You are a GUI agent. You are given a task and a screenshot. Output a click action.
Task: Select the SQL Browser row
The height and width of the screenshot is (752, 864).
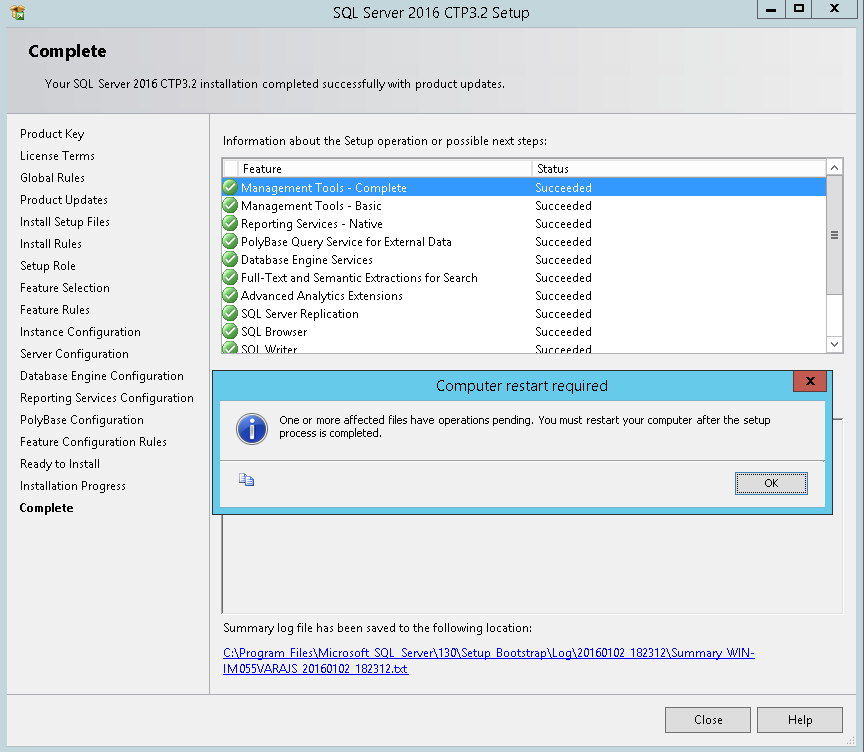[524, 332]
